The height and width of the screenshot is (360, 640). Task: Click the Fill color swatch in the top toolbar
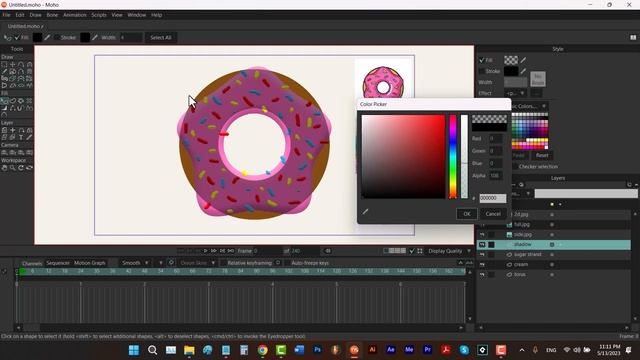tap(37, 38)
